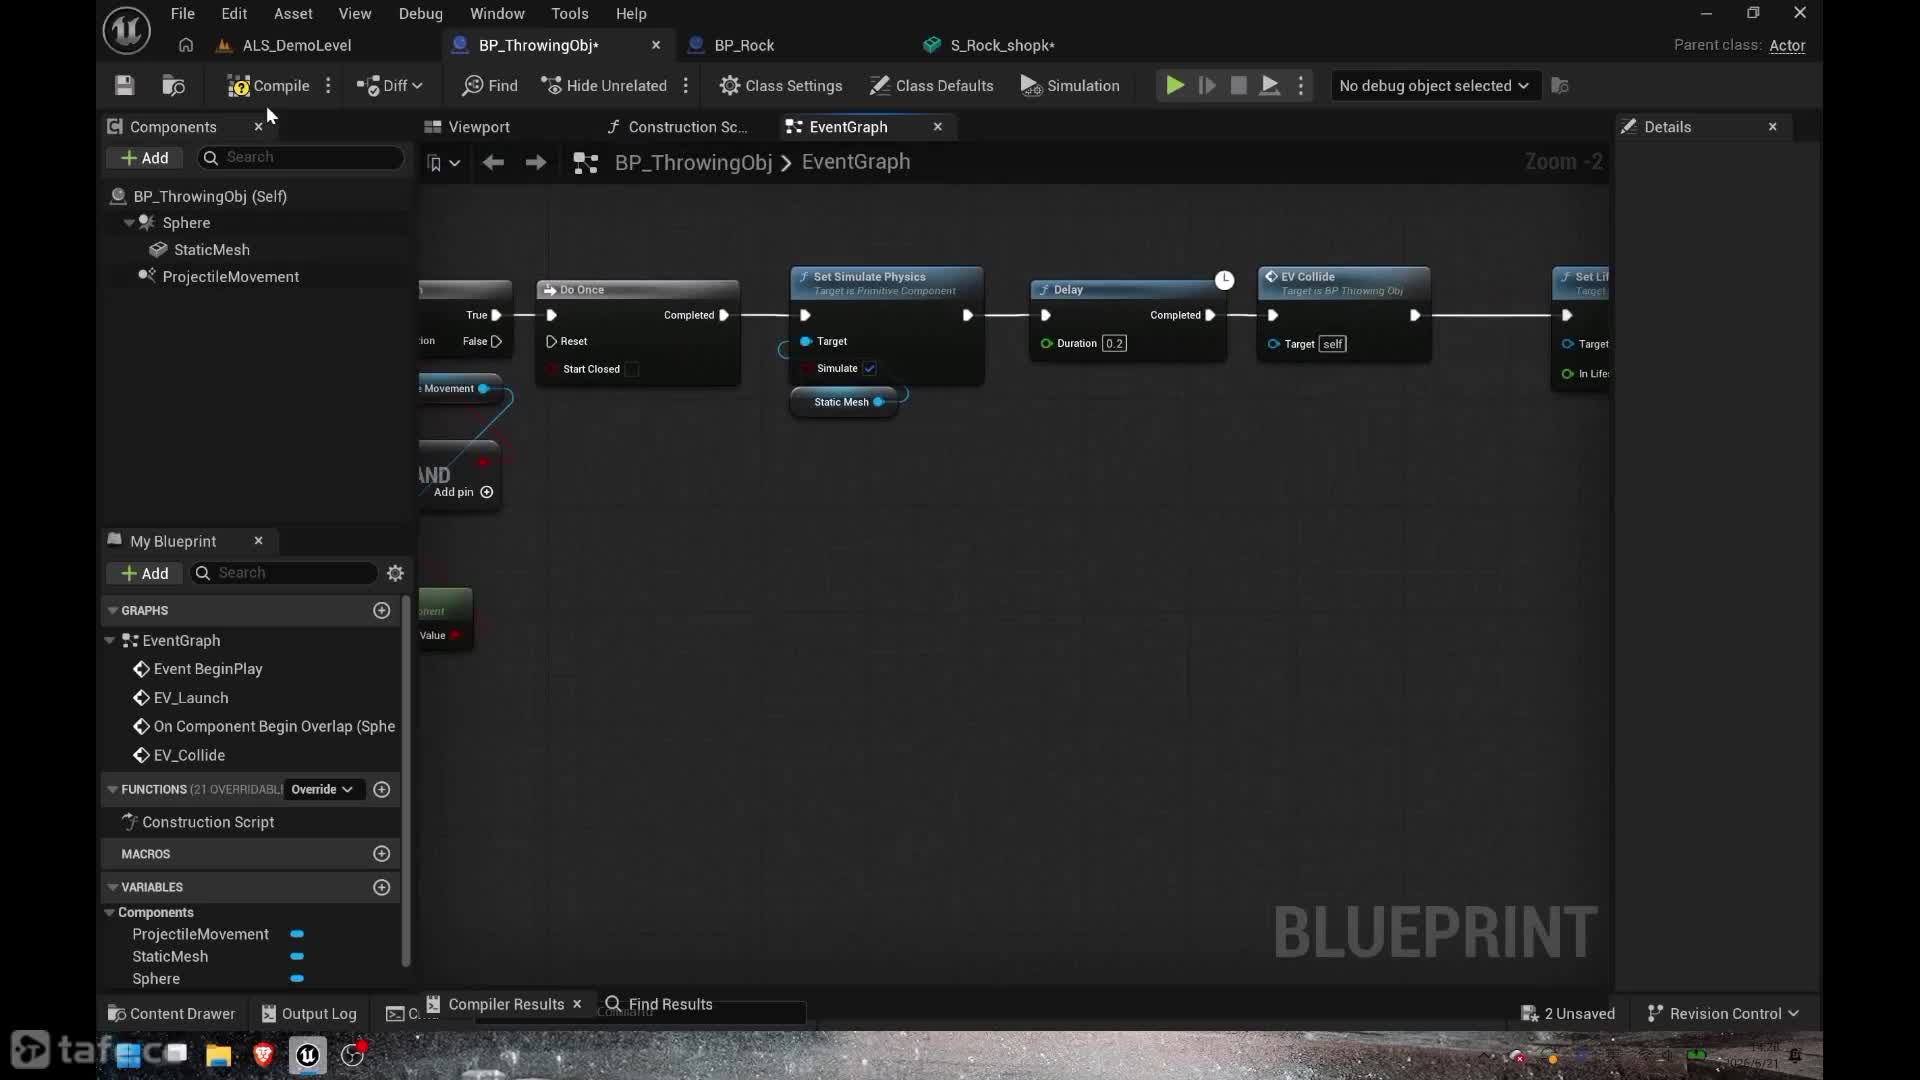
Task: Select BP_ThrowingObj (Self) root item
Action: (x=210, y=196)
